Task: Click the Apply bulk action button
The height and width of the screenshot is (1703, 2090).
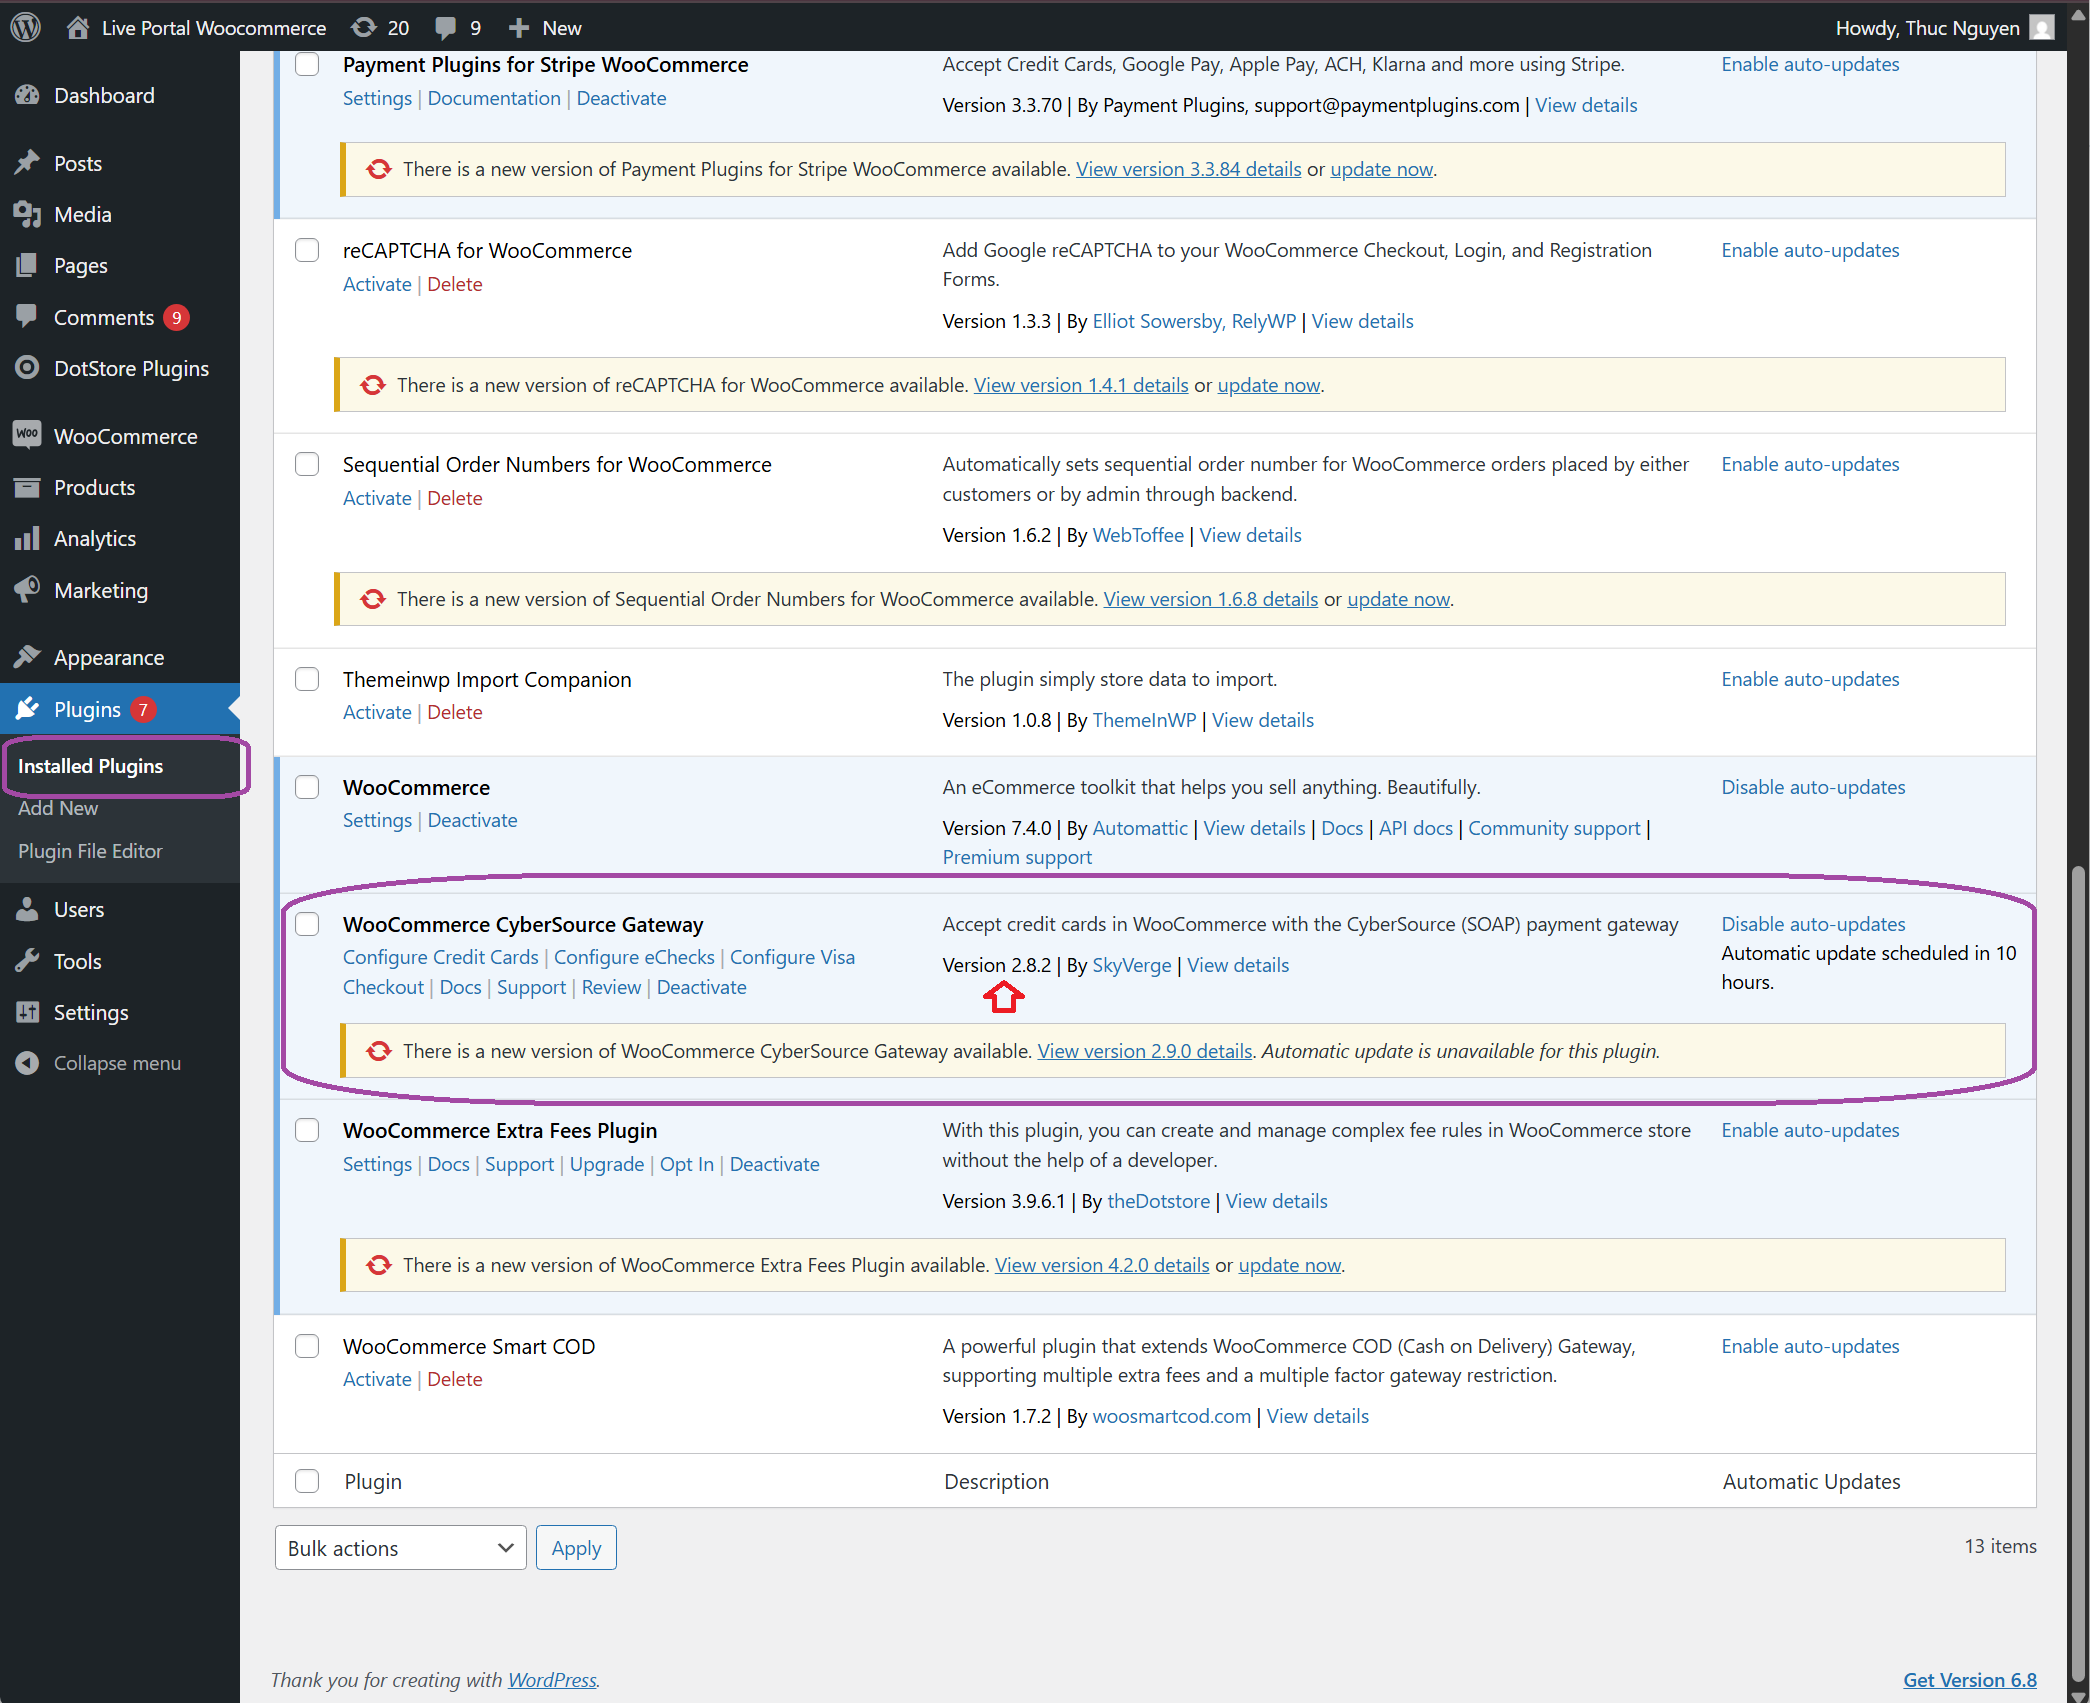Action: pos(576,1548)
